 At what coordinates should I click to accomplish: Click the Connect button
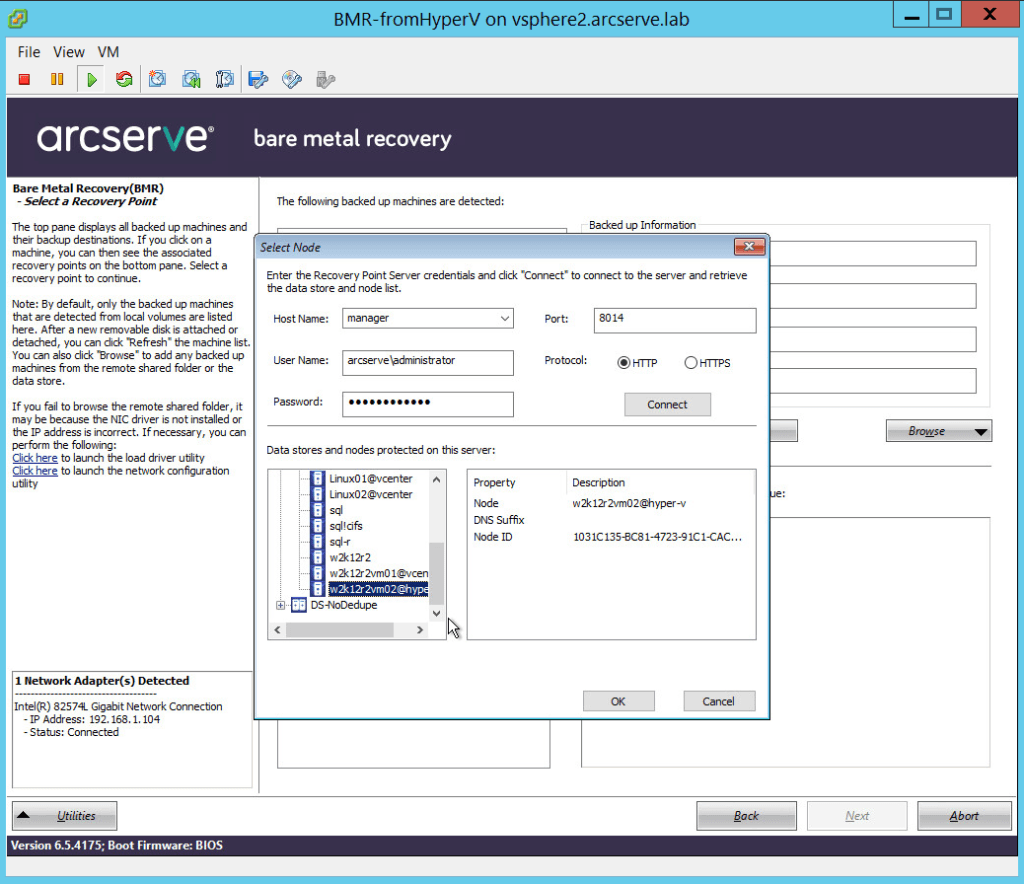(x=667, y=405)
